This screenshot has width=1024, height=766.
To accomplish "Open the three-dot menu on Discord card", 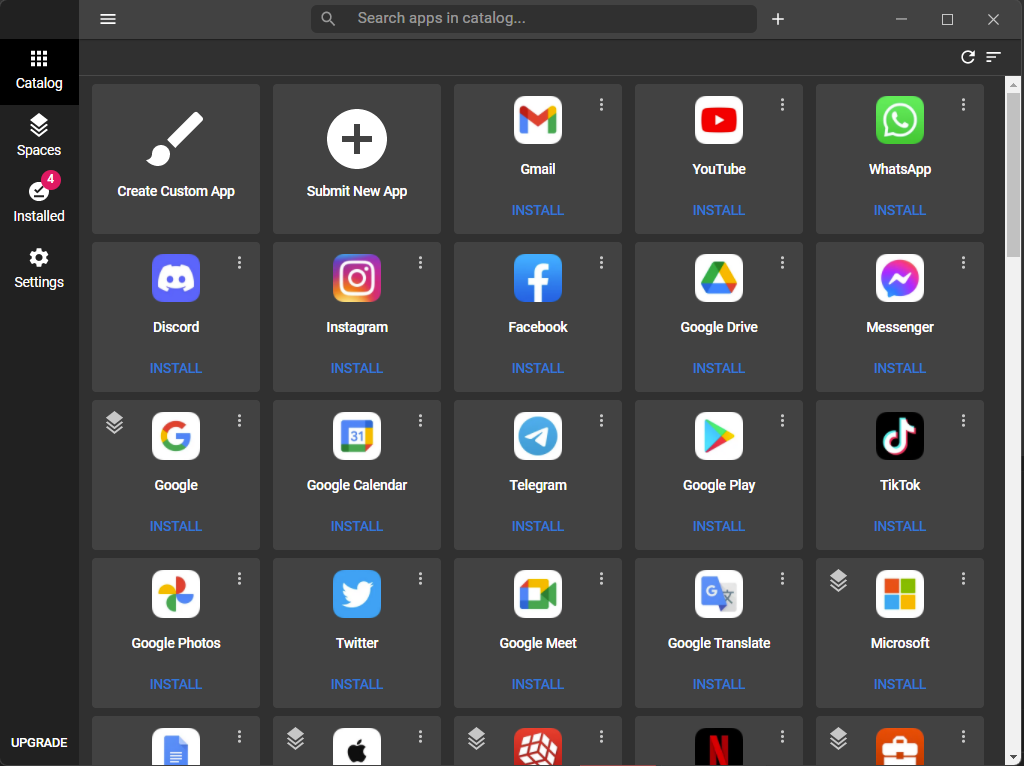I will [x=239, y=263].
